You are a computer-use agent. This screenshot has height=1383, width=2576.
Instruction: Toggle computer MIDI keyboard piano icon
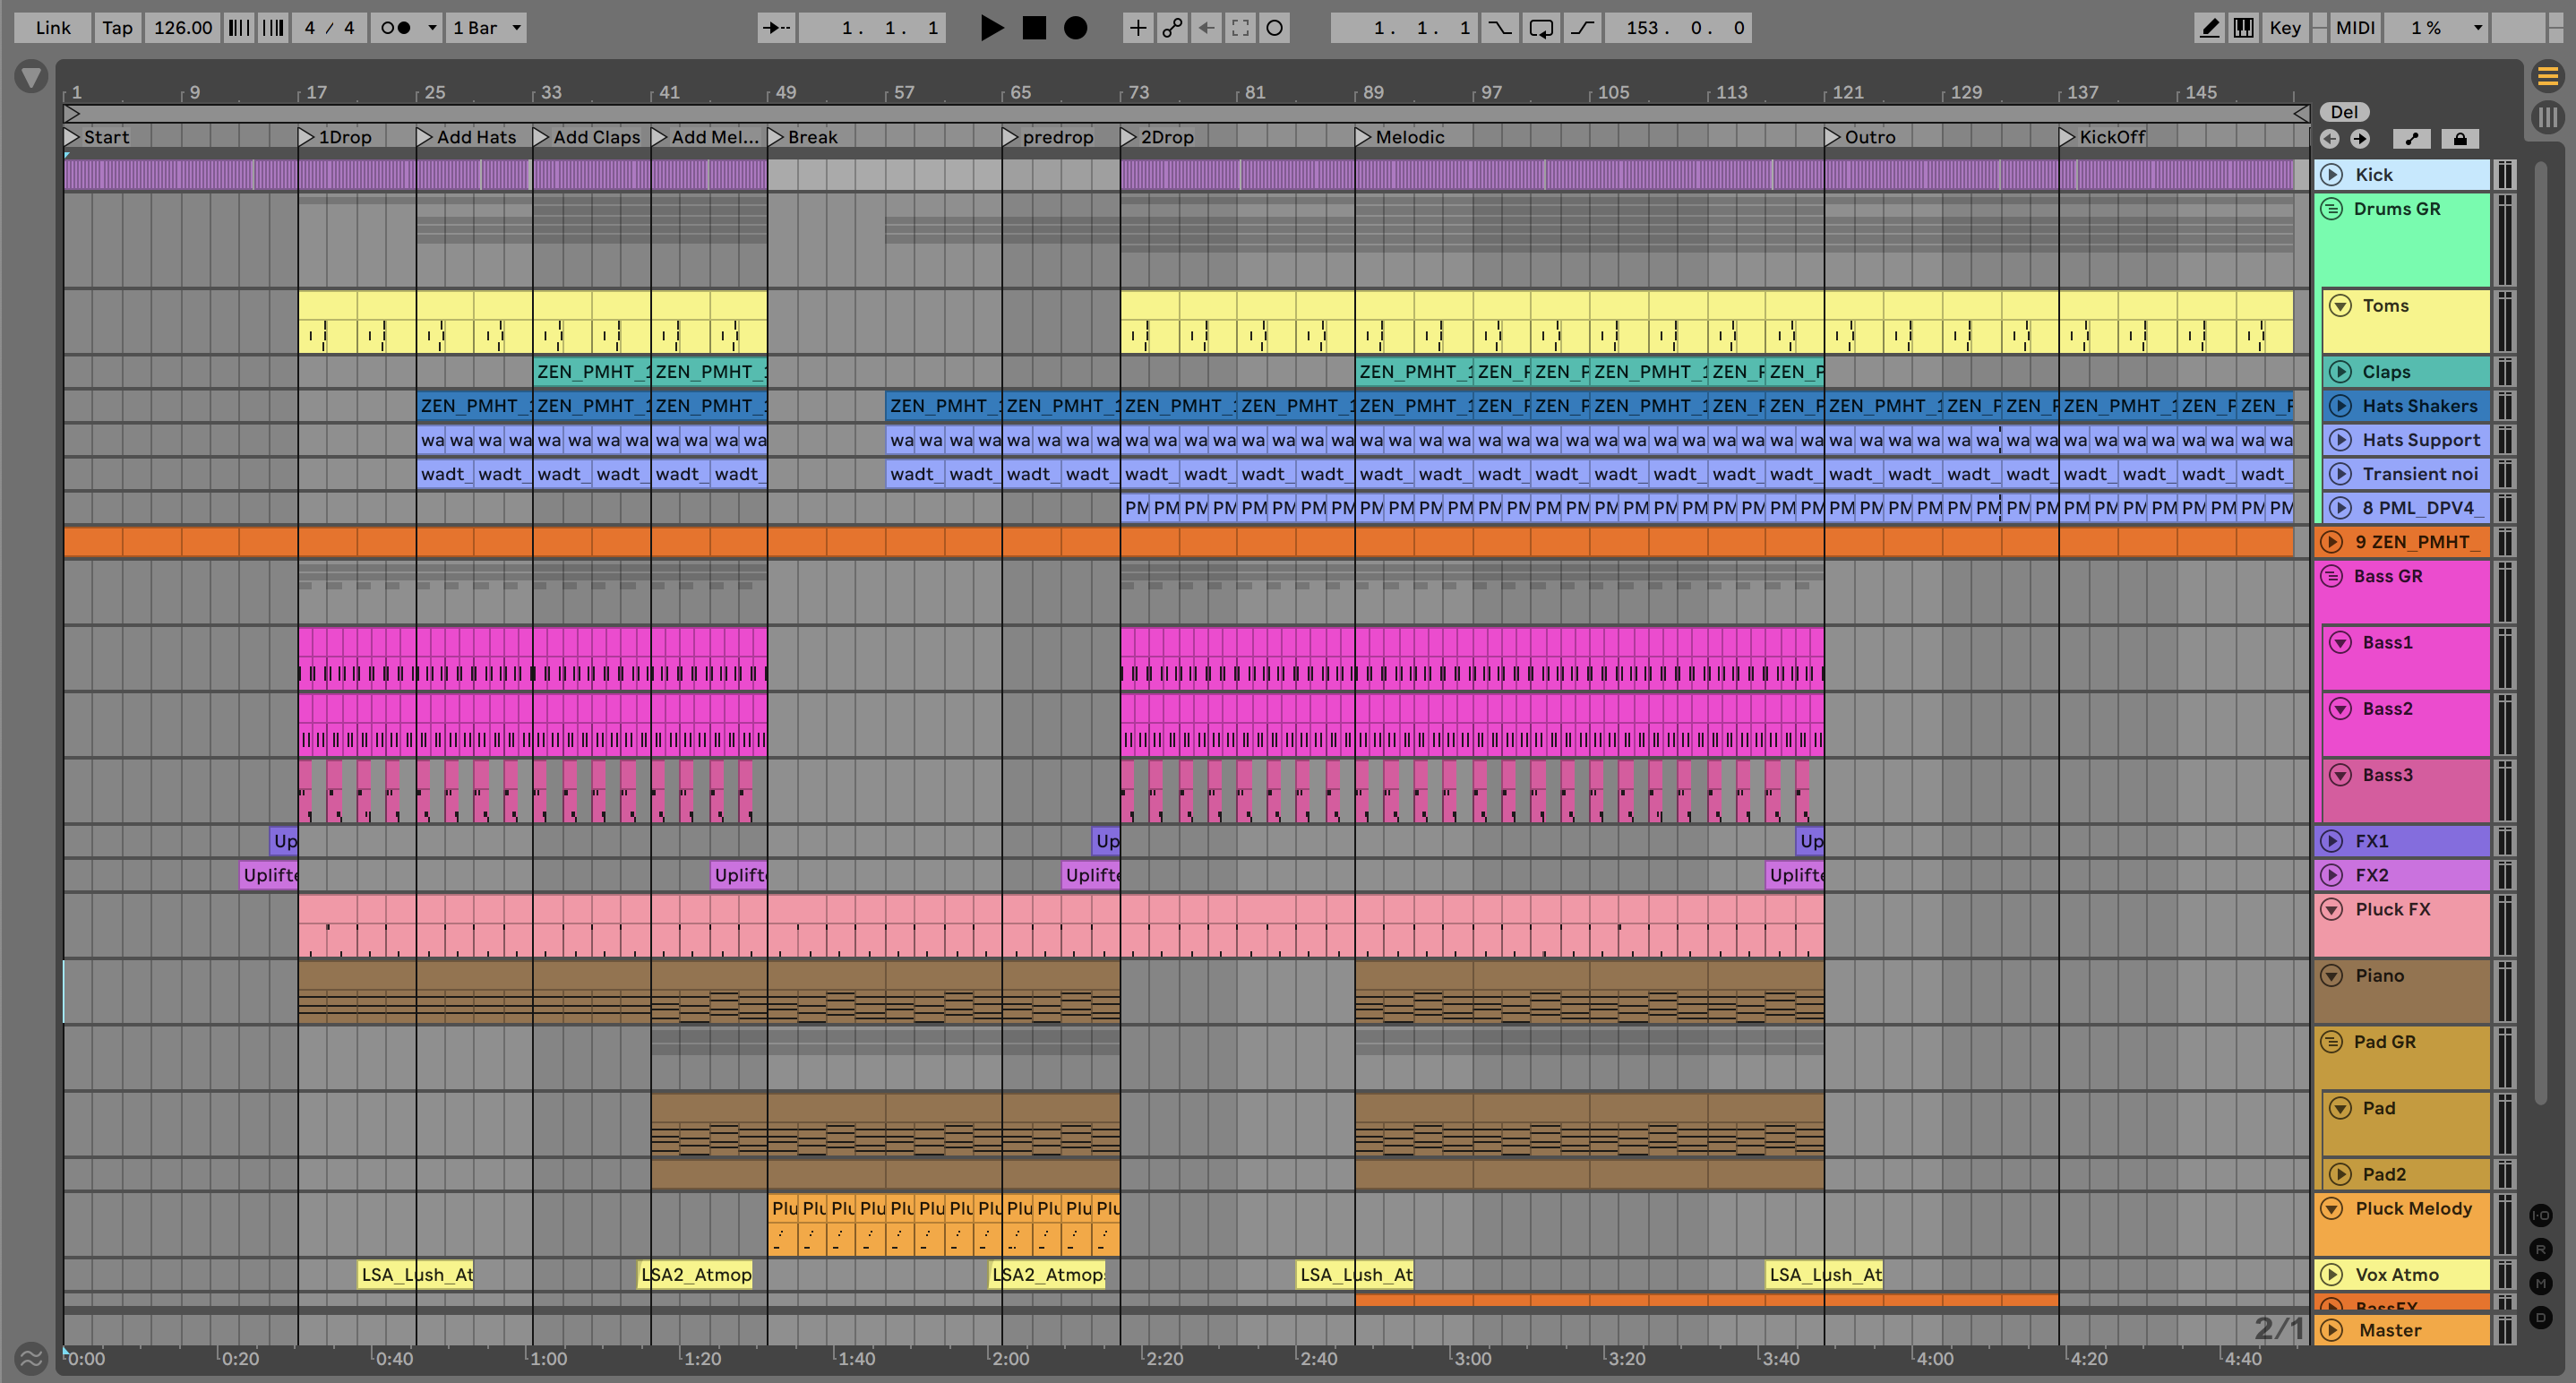pos(2244,28)
